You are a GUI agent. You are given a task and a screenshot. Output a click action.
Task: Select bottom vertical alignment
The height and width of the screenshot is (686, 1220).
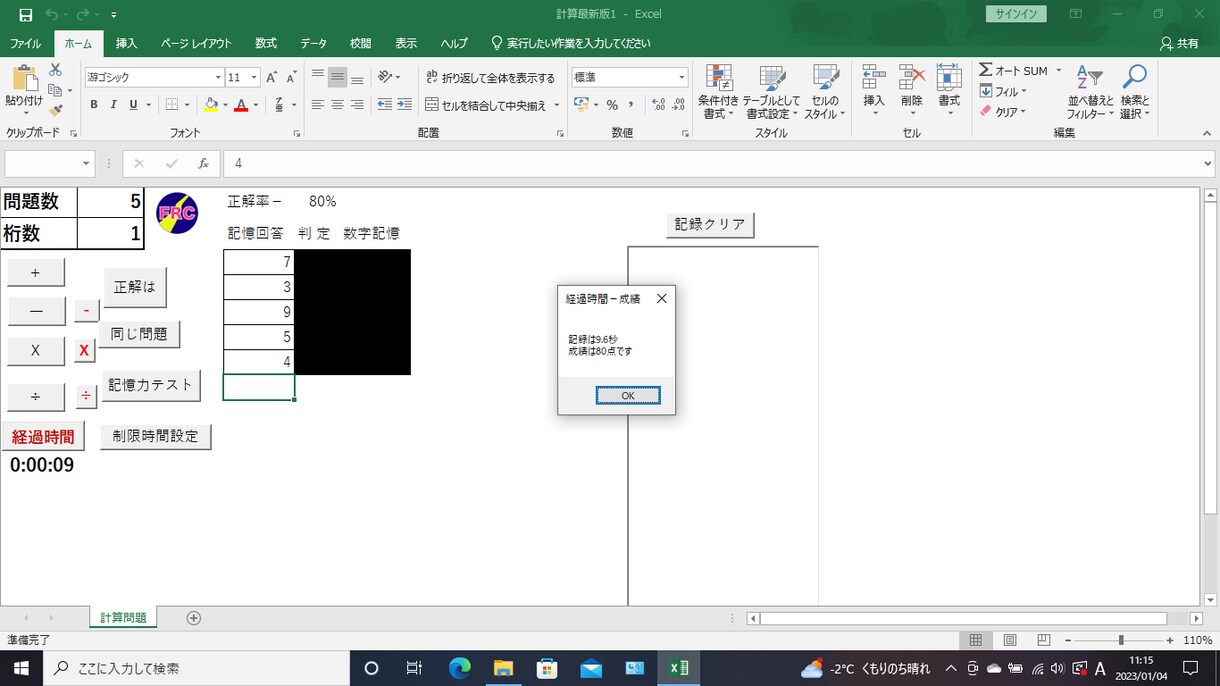tap(357, 77)
